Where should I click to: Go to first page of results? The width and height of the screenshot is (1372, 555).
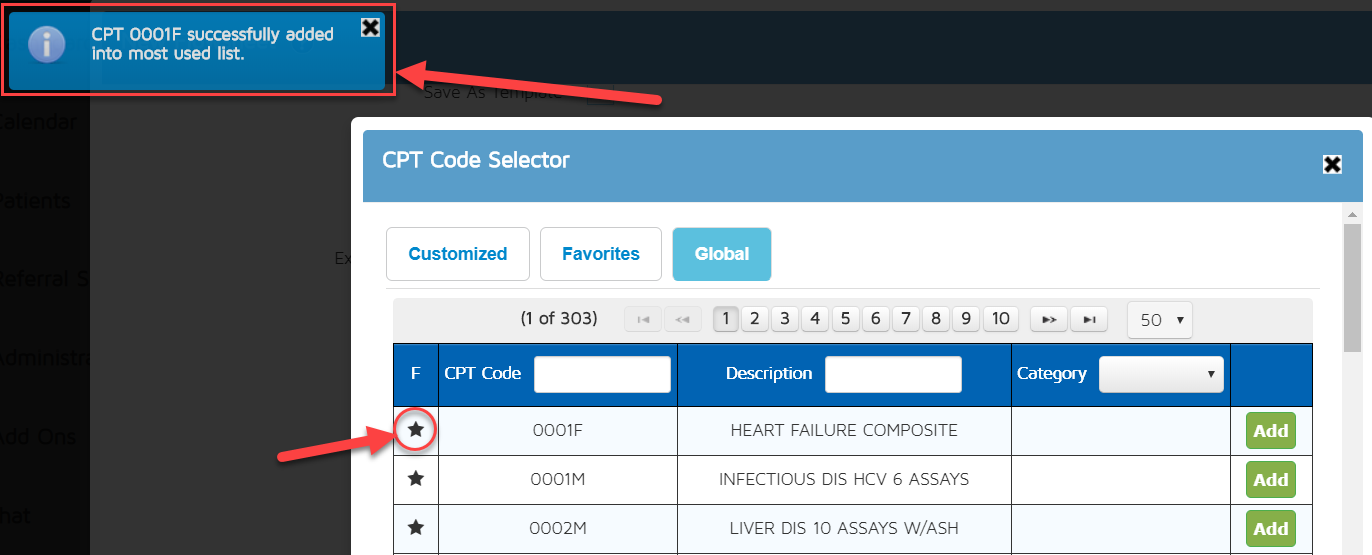tap(643, 320)
